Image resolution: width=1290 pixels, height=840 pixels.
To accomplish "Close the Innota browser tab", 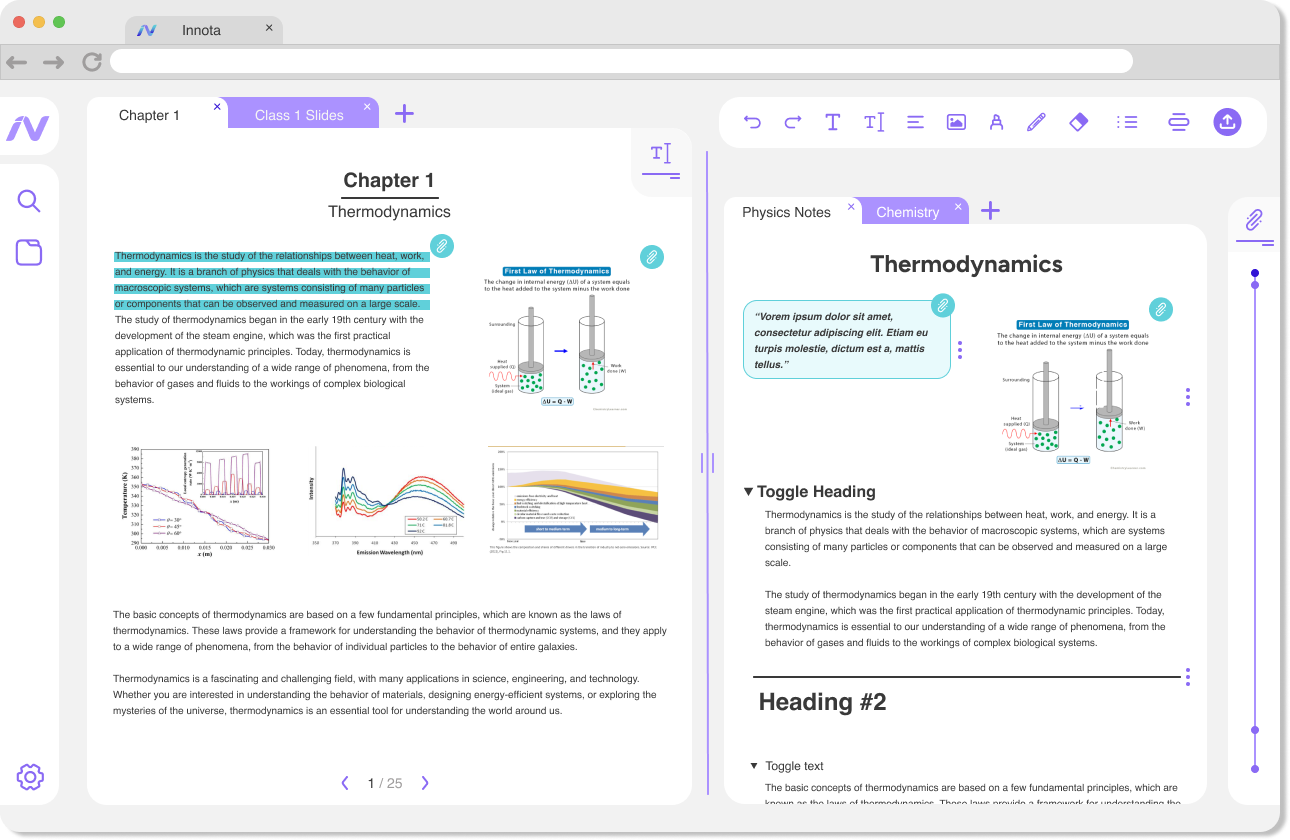I will [x=269, y=28].
